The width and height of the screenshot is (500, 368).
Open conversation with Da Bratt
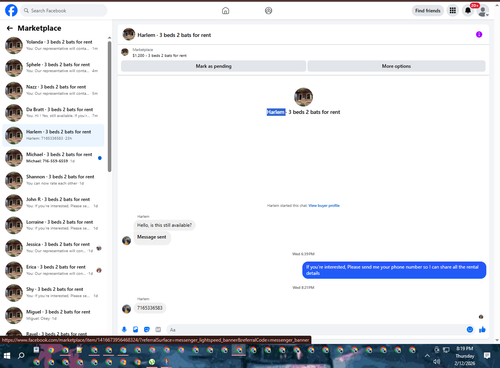click(53, 113)
